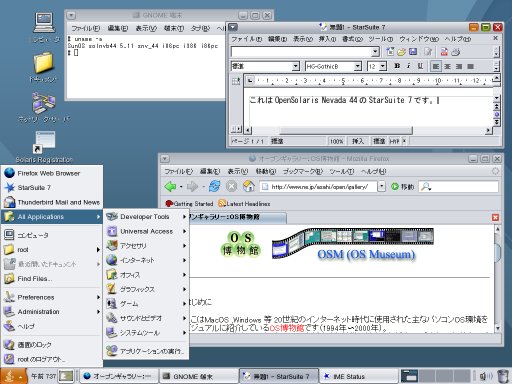
Task: Click IME Status taskbar button
Action: [359, 376]
